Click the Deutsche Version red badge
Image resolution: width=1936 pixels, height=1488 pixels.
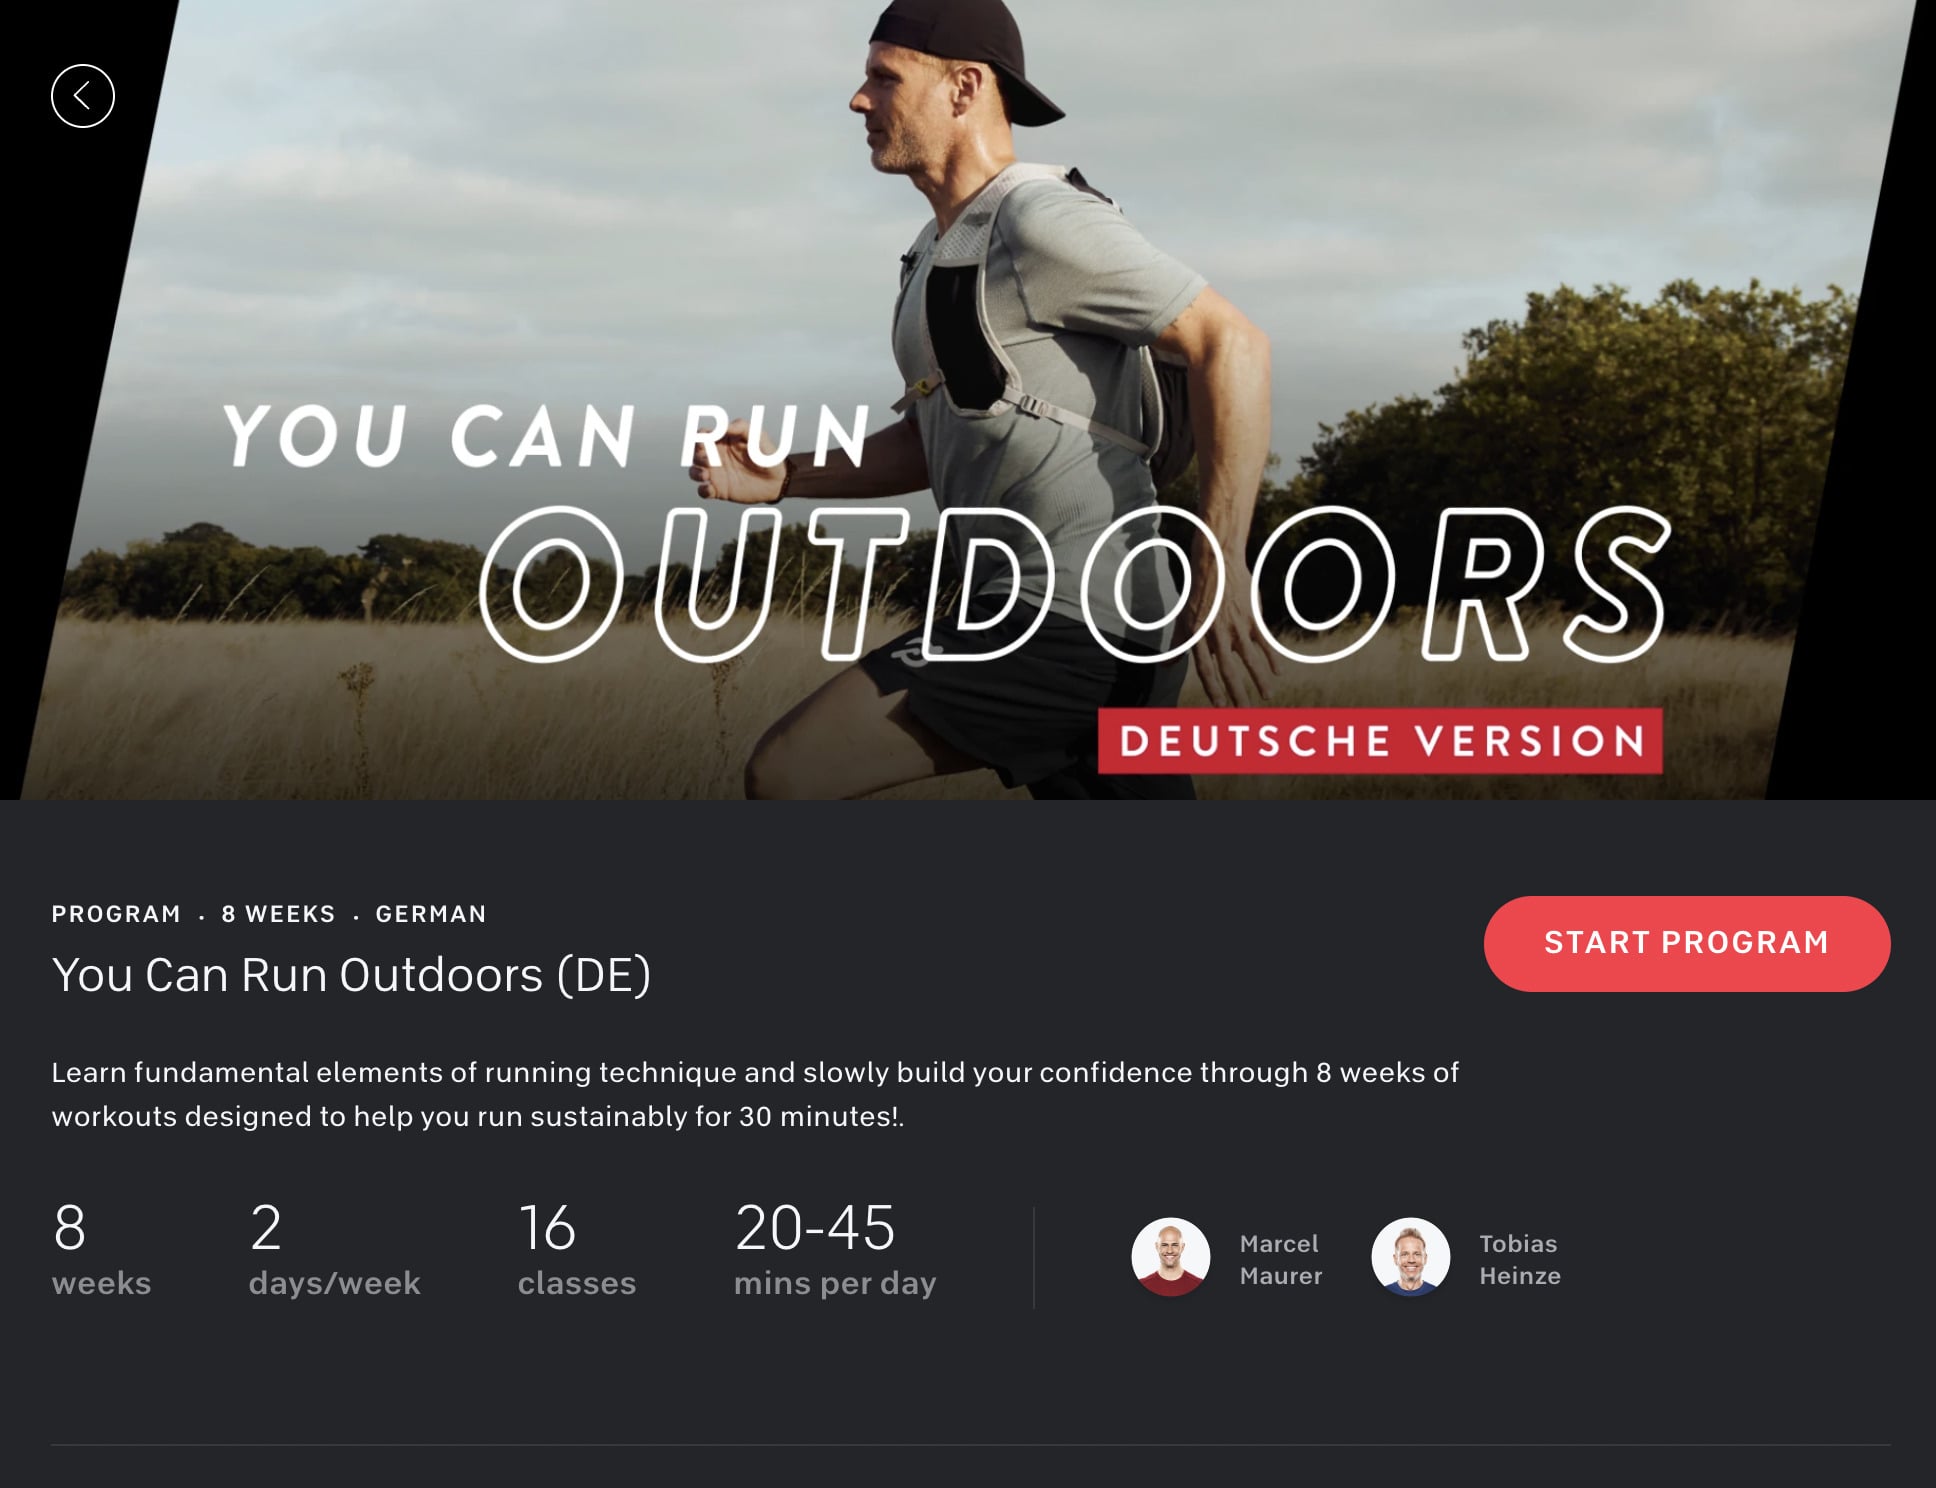pyautogui.click(x=1380, y=741)
